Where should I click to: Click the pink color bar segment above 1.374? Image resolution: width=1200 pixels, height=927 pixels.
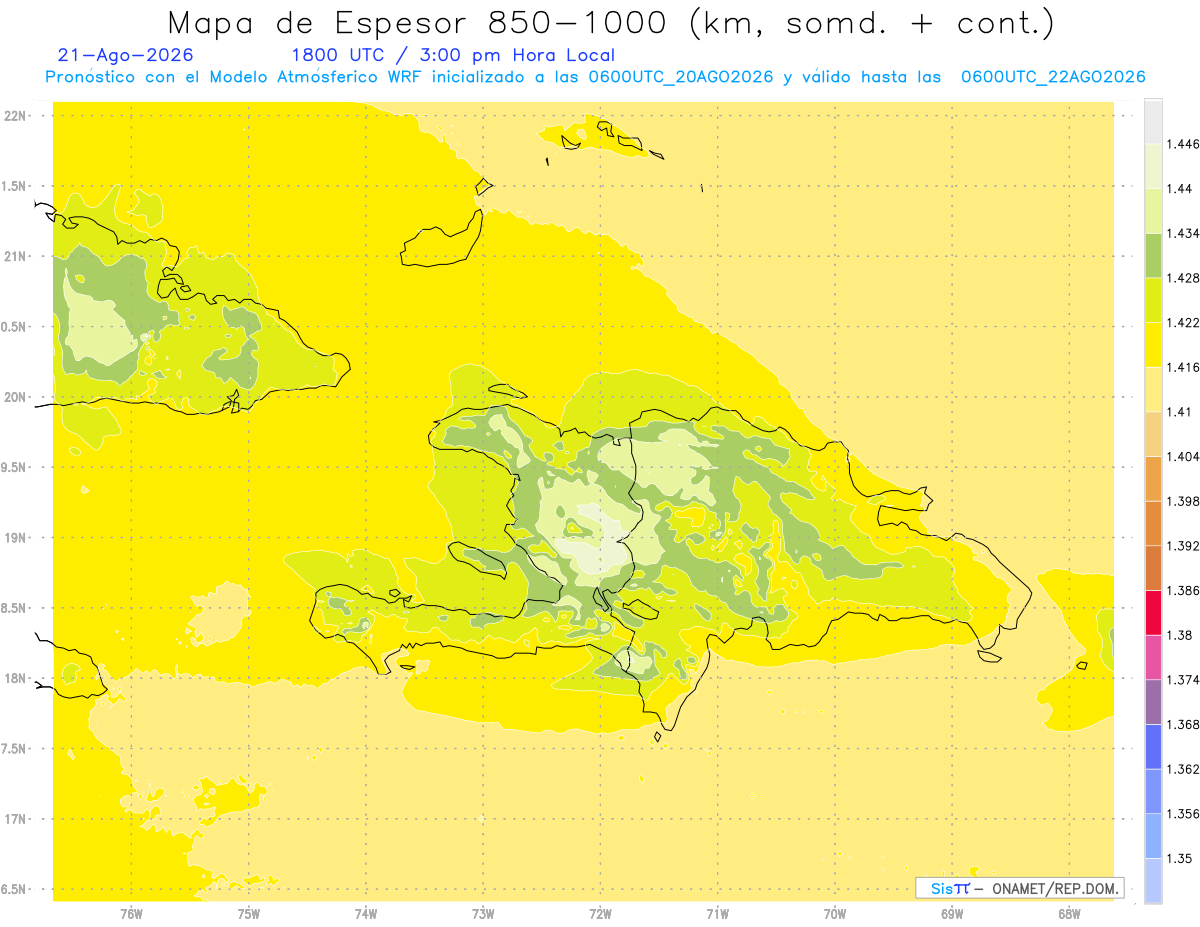pos(1153,657)
